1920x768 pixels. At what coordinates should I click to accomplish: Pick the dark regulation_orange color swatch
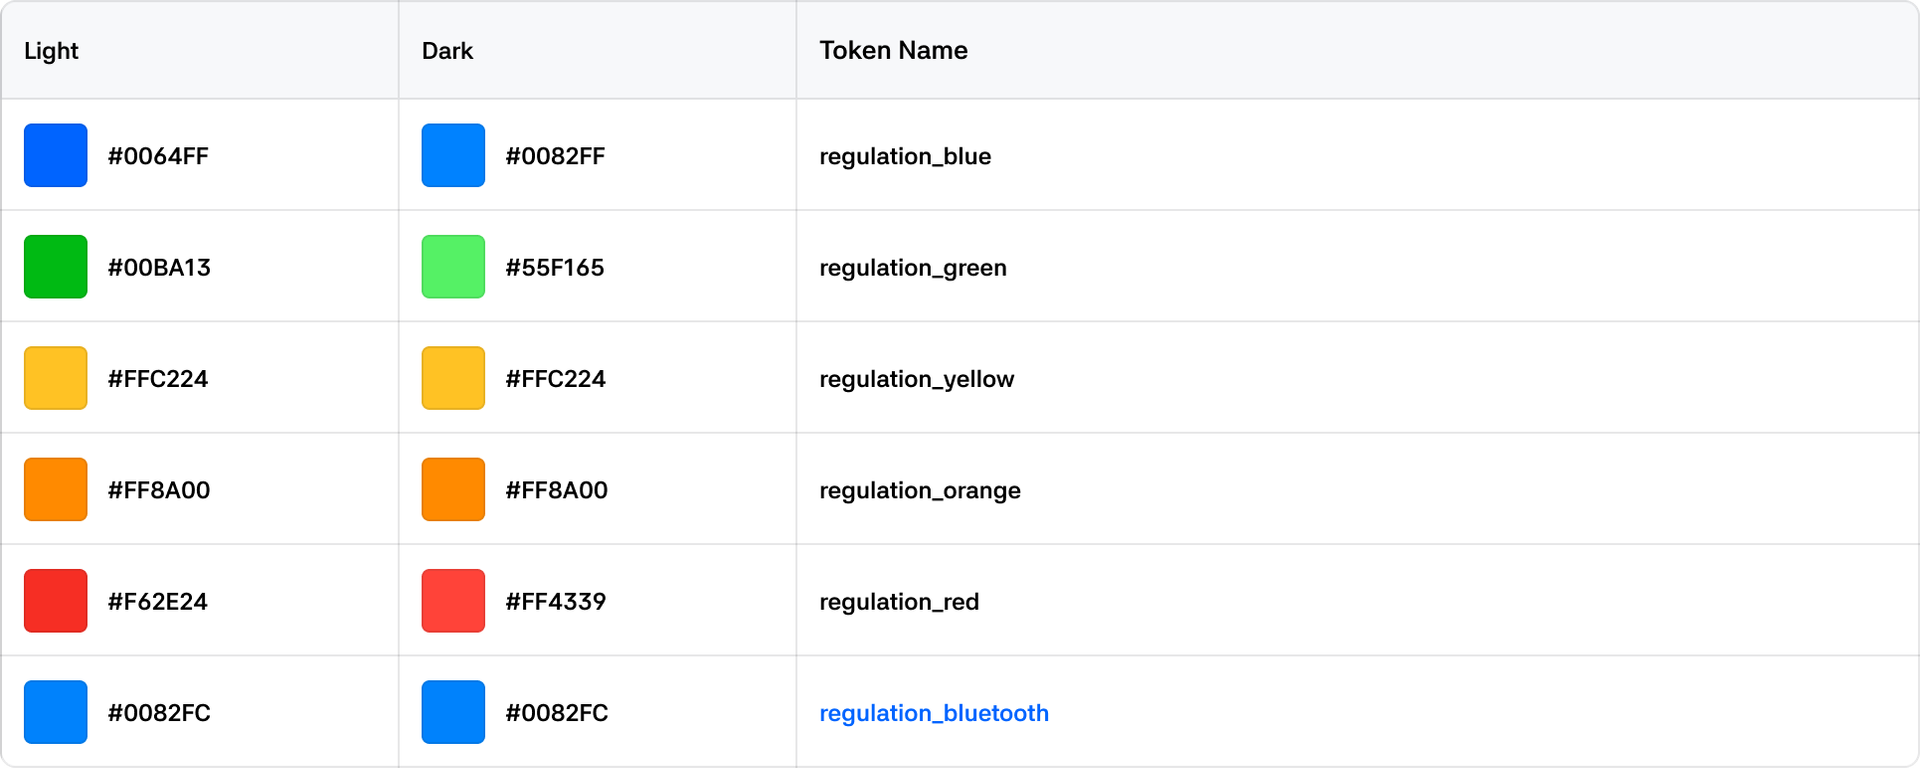(x=453, y=490)
